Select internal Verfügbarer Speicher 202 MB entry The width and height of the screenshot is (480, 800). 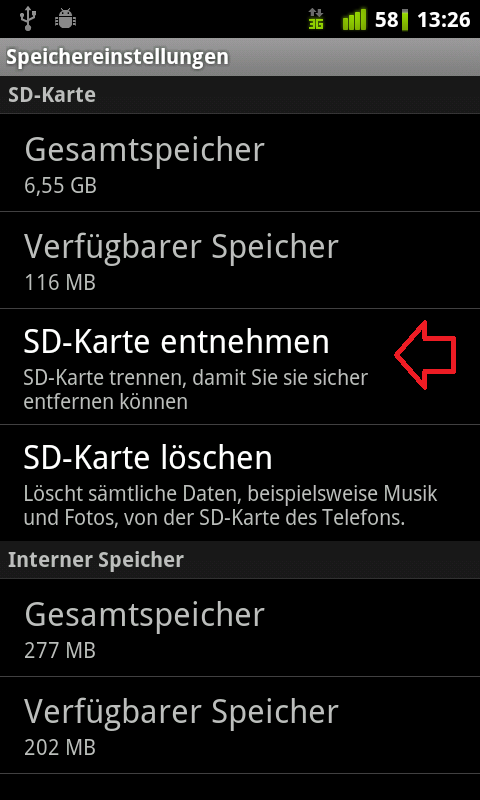click(x=240, y=726)
